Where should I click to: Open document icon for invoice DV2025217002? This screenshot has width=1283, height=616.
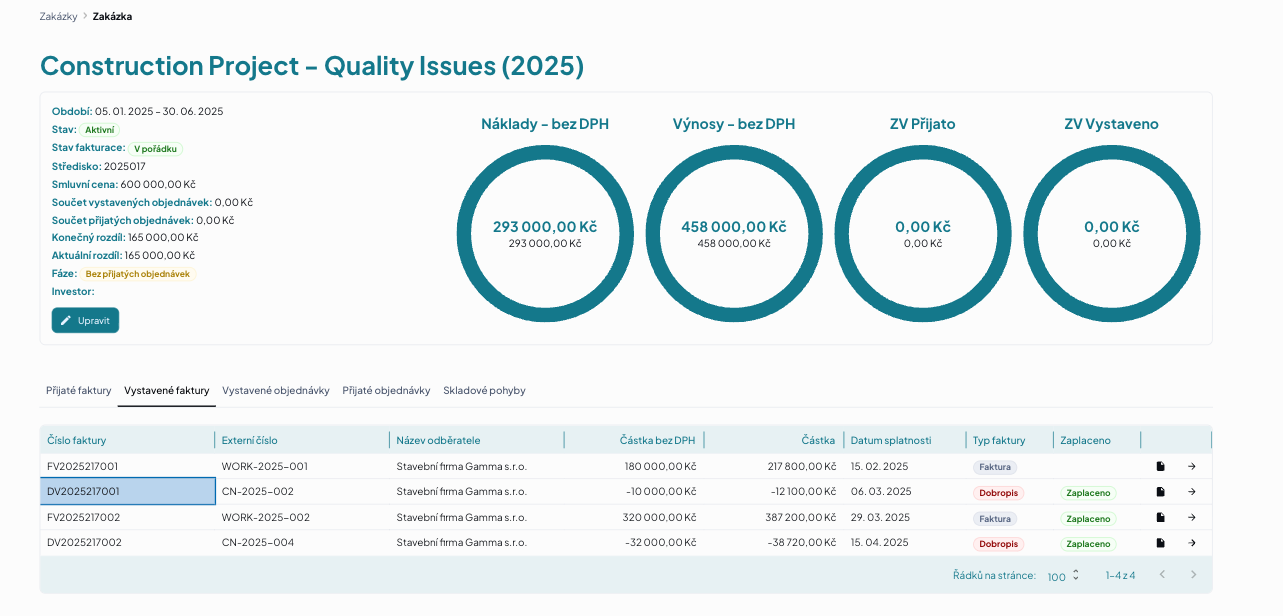(1160, 543)
